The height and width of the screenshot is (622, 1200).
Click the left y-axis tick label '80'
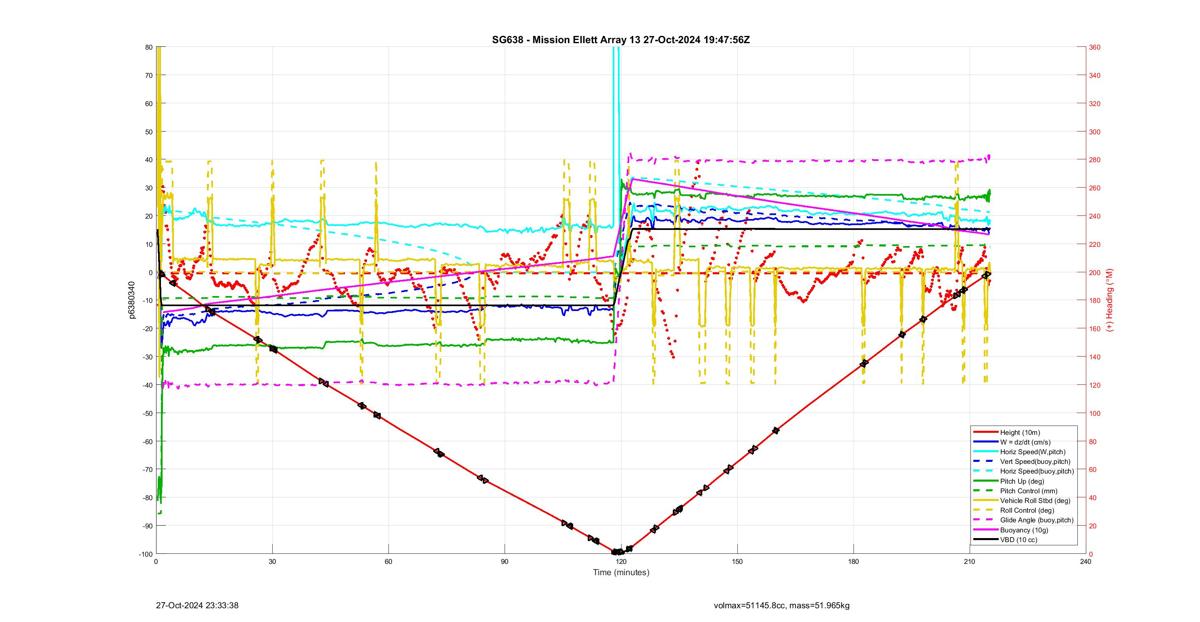(148, 47)
